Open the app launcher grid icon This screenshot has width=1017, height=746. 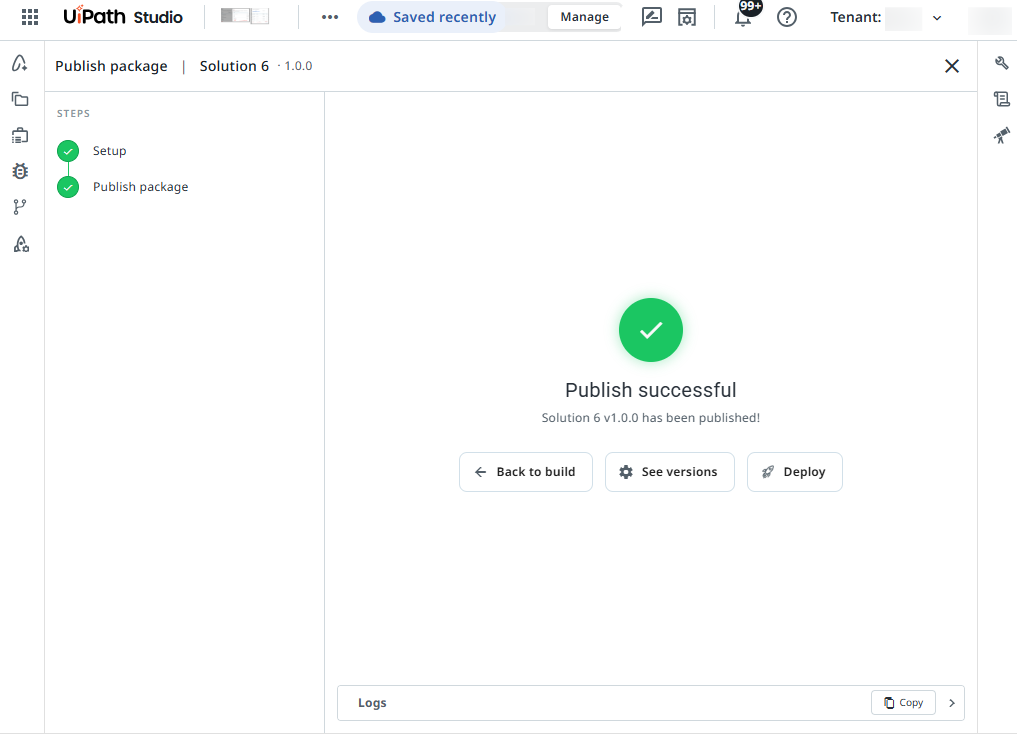click(x=30, y=17)
